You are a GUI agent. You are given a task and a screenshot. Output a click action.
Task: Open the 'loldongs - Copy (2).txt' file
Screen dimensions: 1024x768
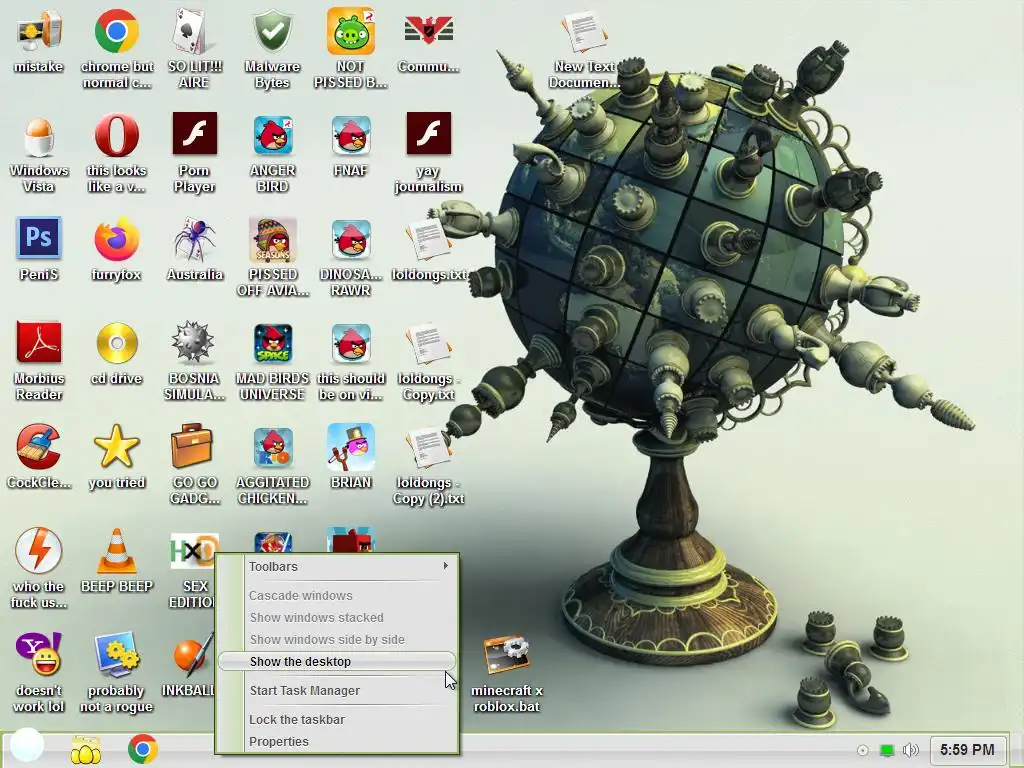(x=428, y=448)
